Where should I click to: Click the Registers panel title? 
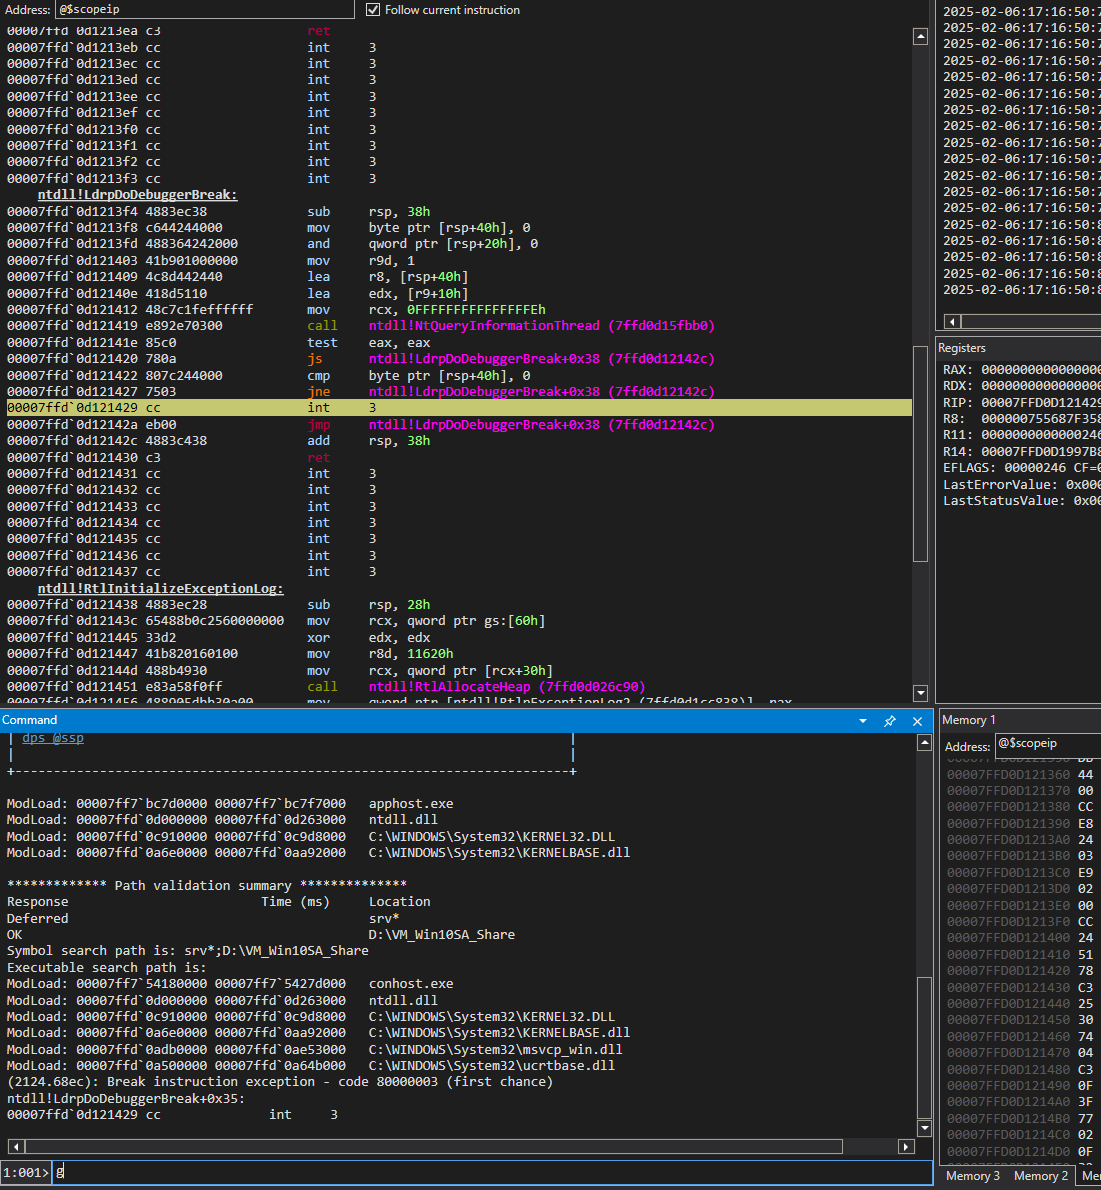coord(961,348)
